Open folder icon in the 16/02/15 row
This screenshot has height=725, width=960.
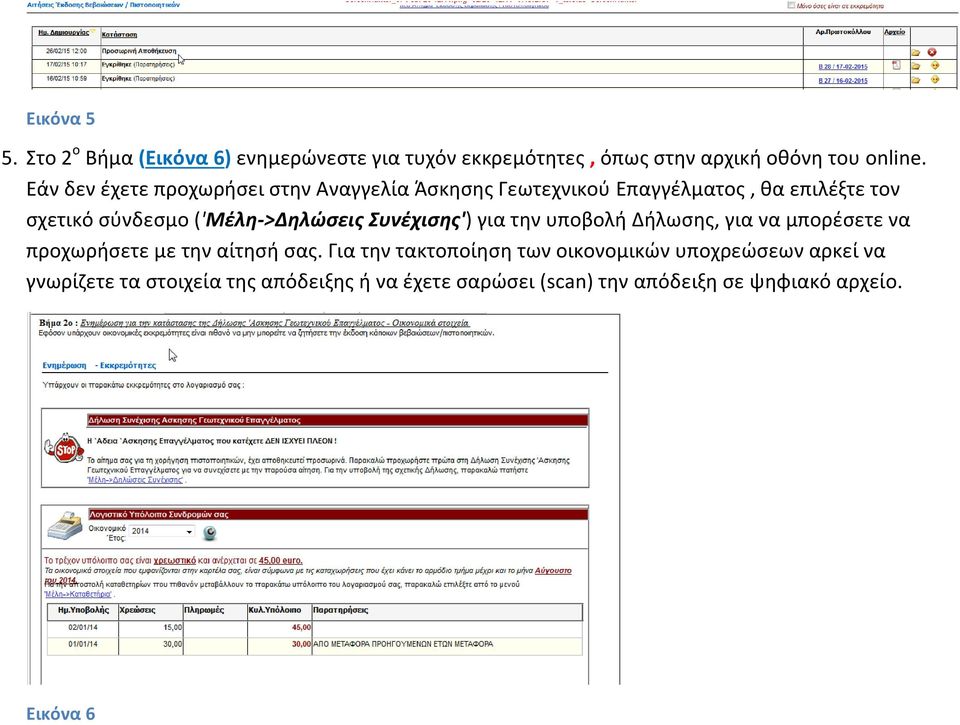pyautogui.click(x=916, y=80)
